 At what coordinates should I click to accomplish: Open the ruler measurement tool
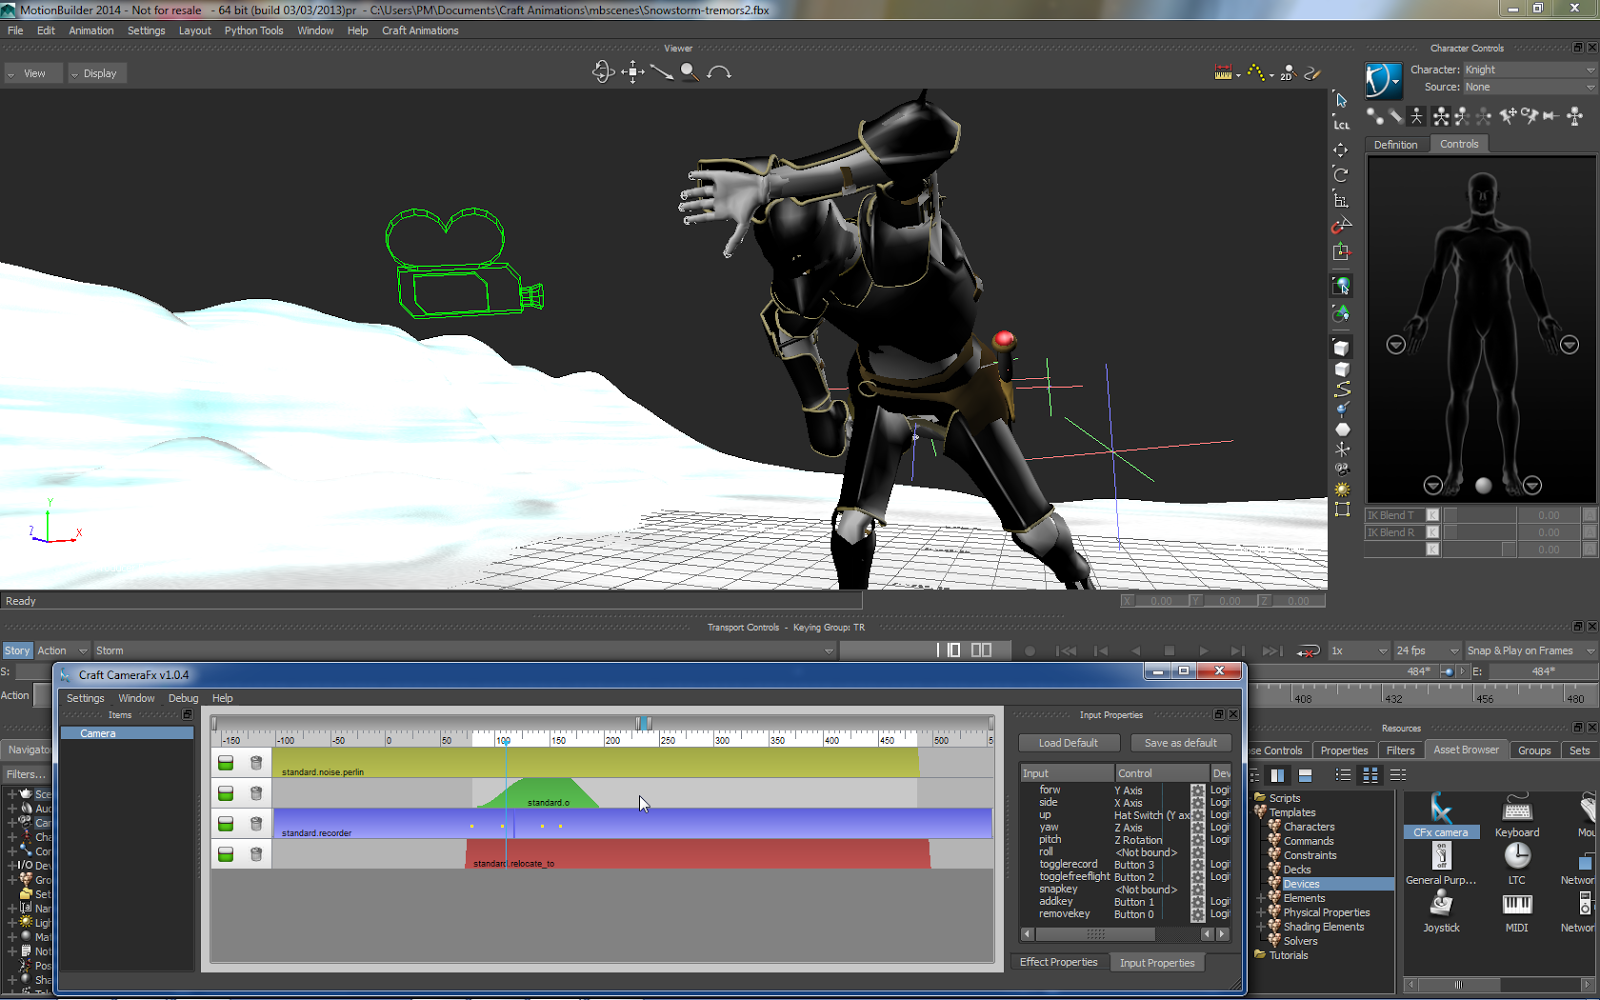click(1223, 73)
